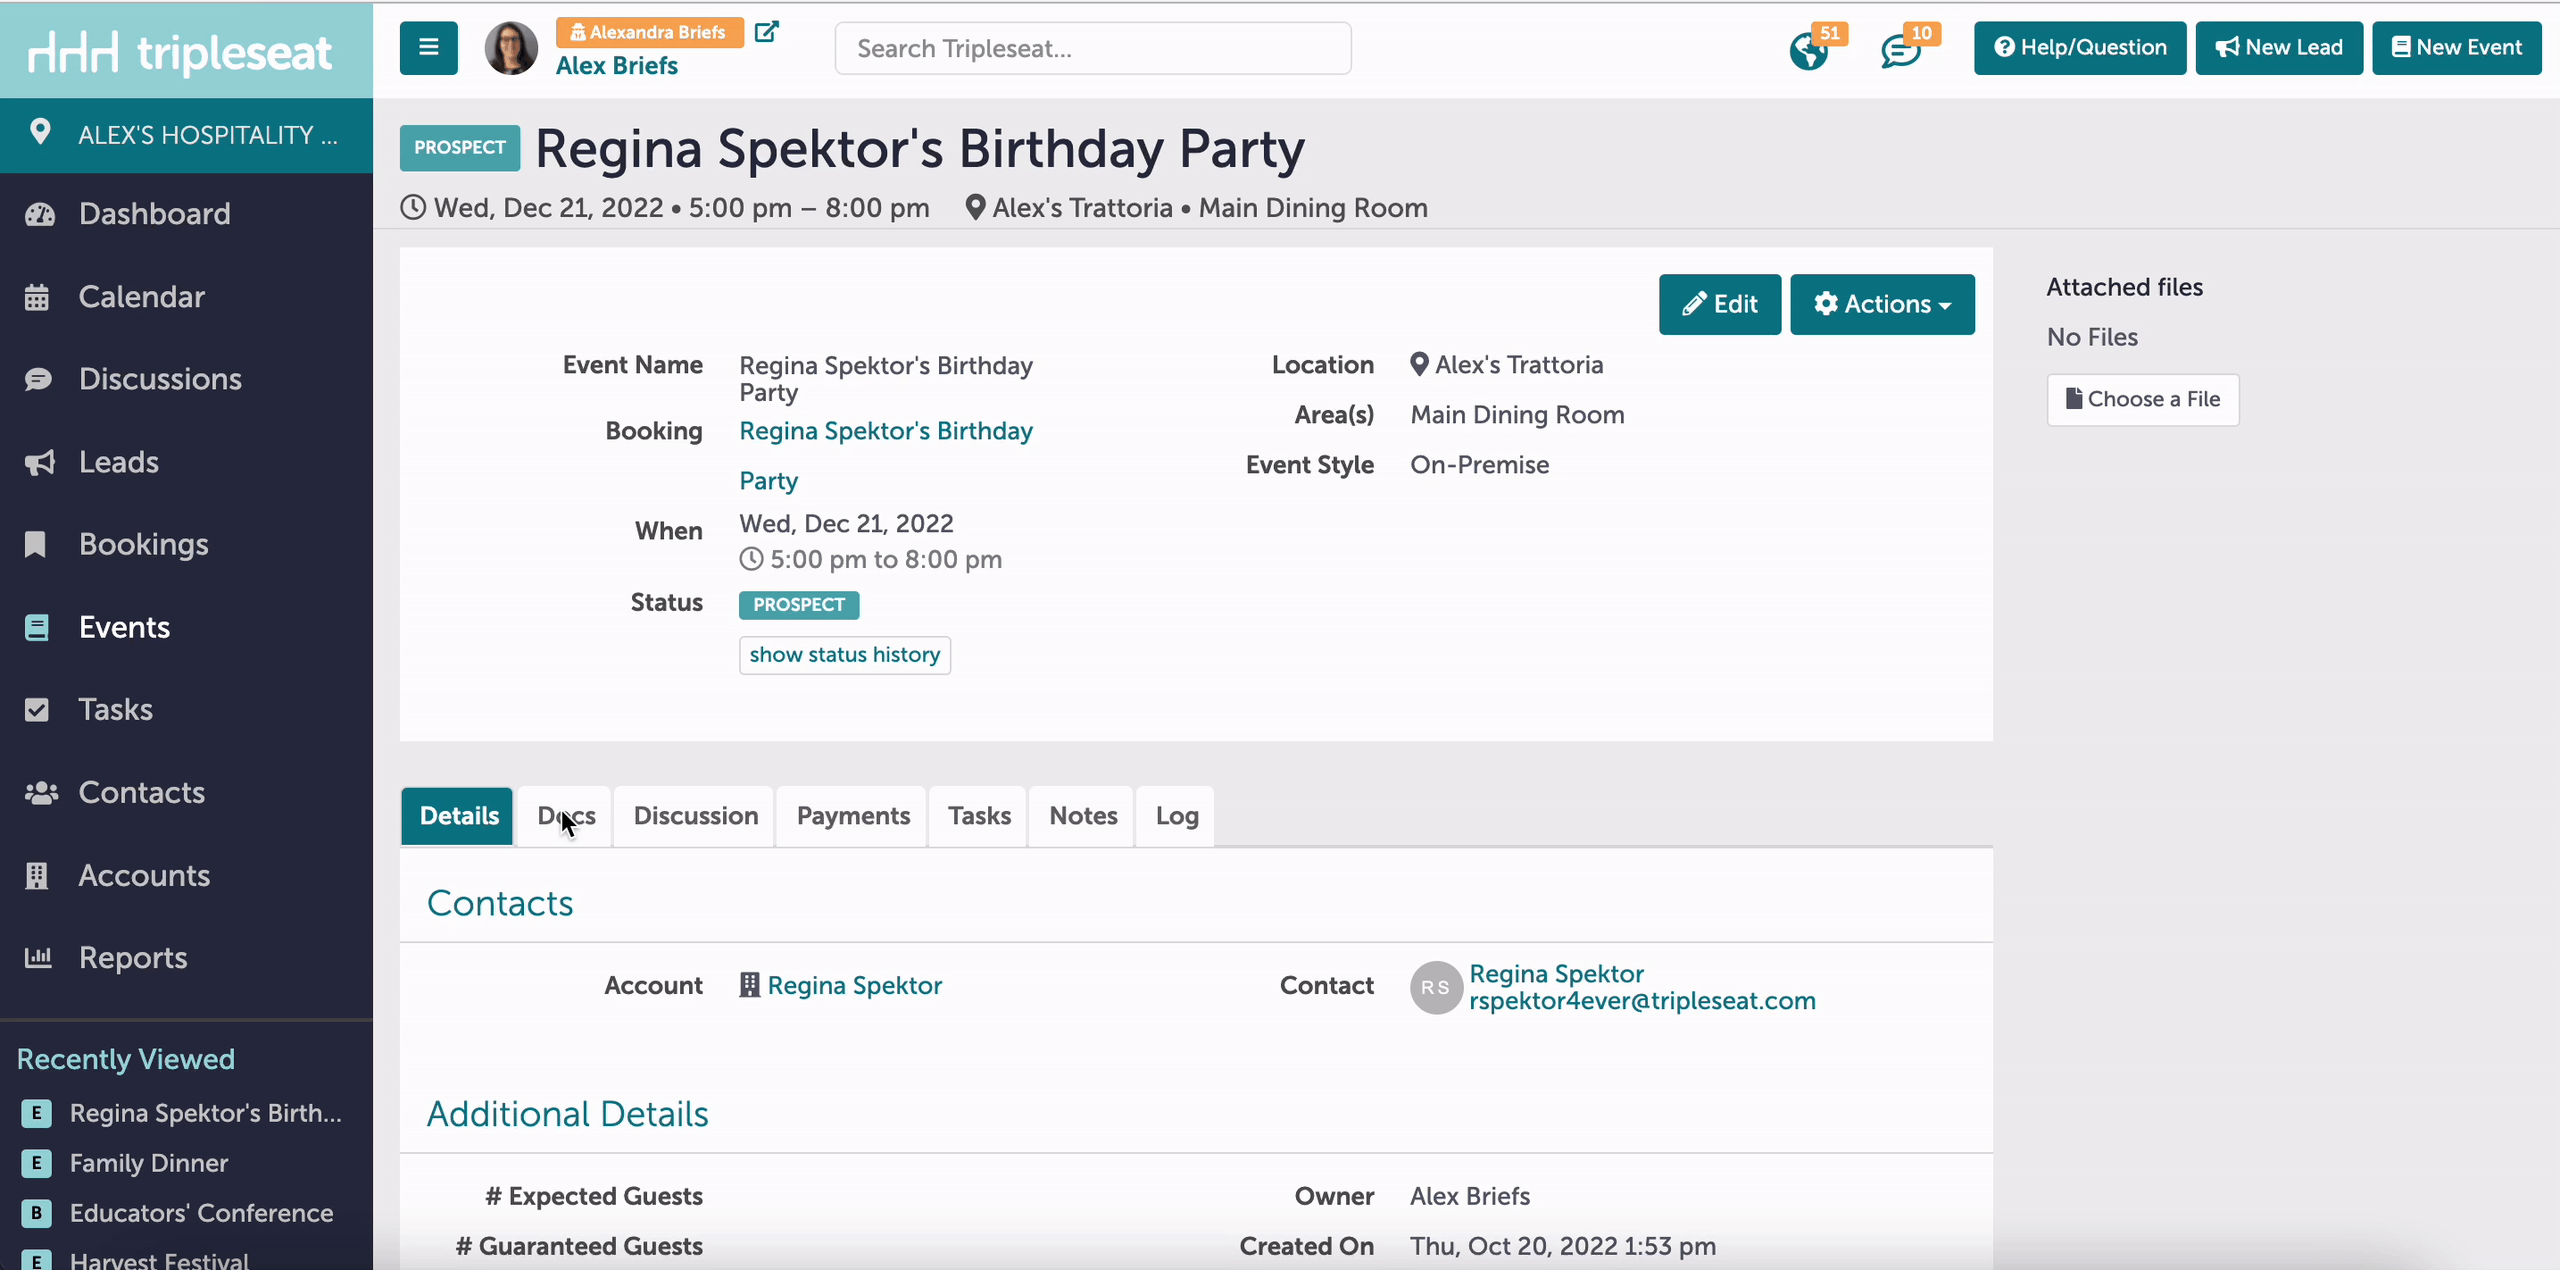This screenshot has height=1270, width=2560.
Task: Click the Alex Briefs user name link
Action: (x=616, y=66)
